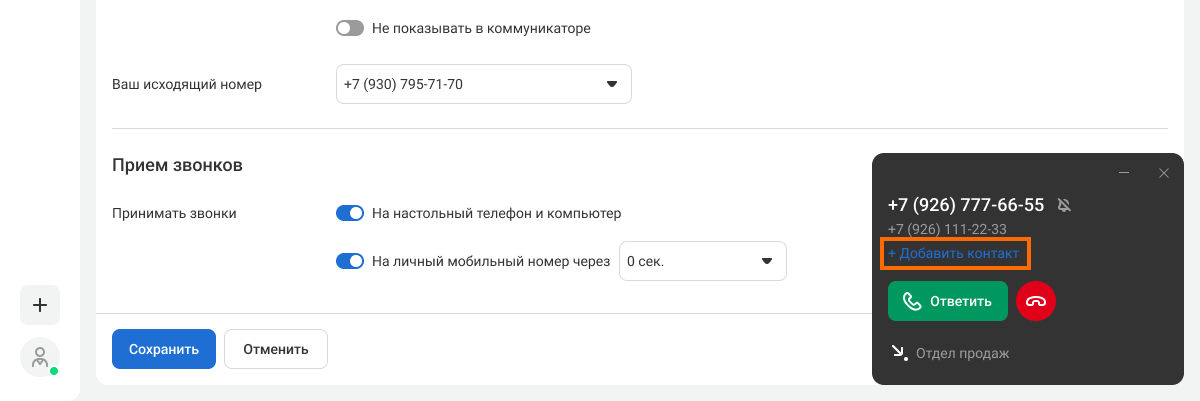Screen dimensions: 1200x401
Task: Click the plus icon in left sidebar
Action: 40,305
